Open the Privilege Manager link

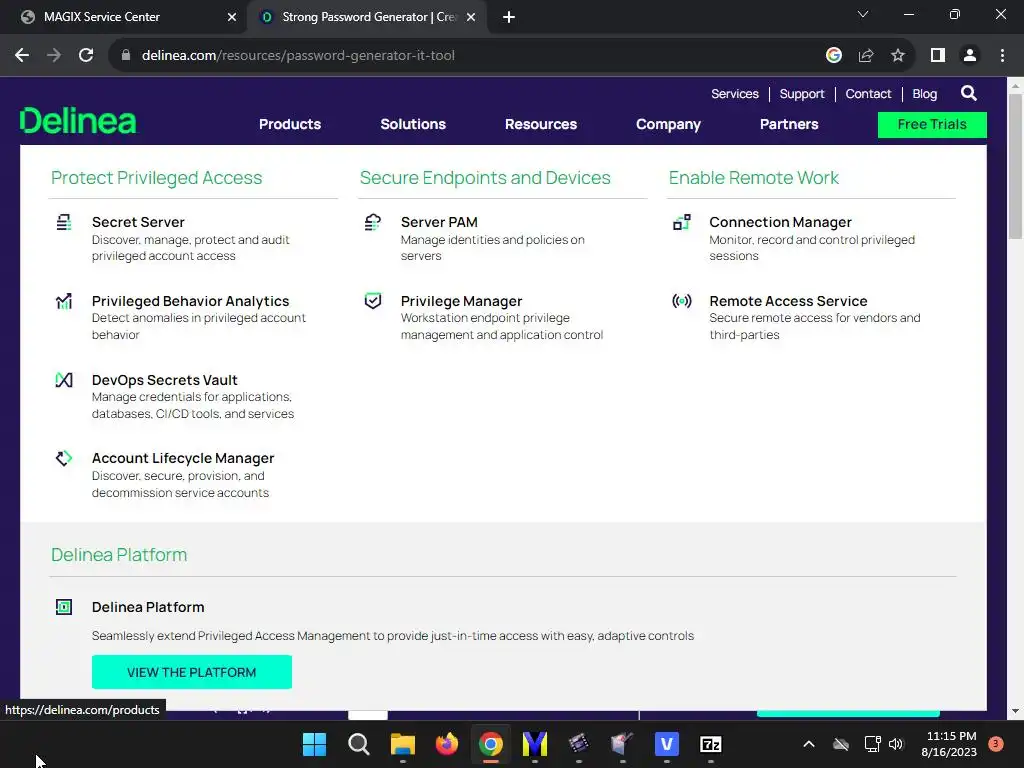[461, 301]
